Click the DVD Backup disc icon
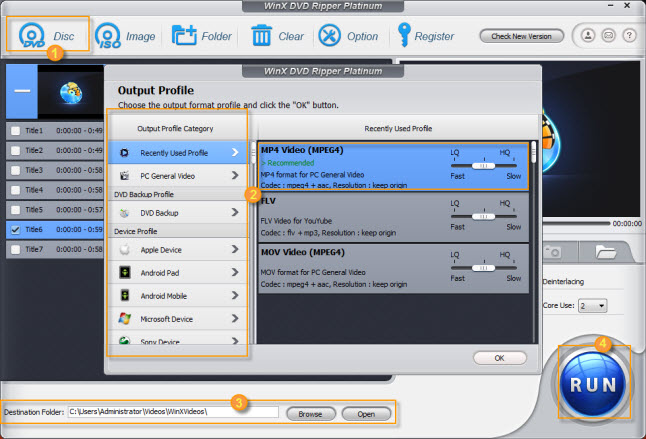 [124, 213]
